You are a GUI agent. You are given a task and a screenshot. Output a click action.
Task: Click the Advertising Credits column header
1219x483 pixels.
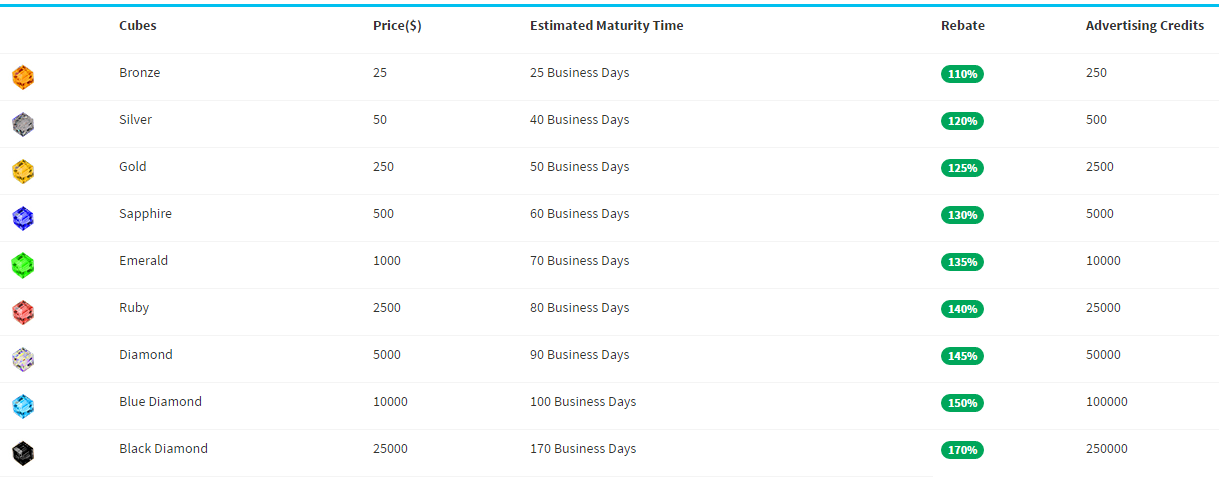click(x=1145, y=26)
